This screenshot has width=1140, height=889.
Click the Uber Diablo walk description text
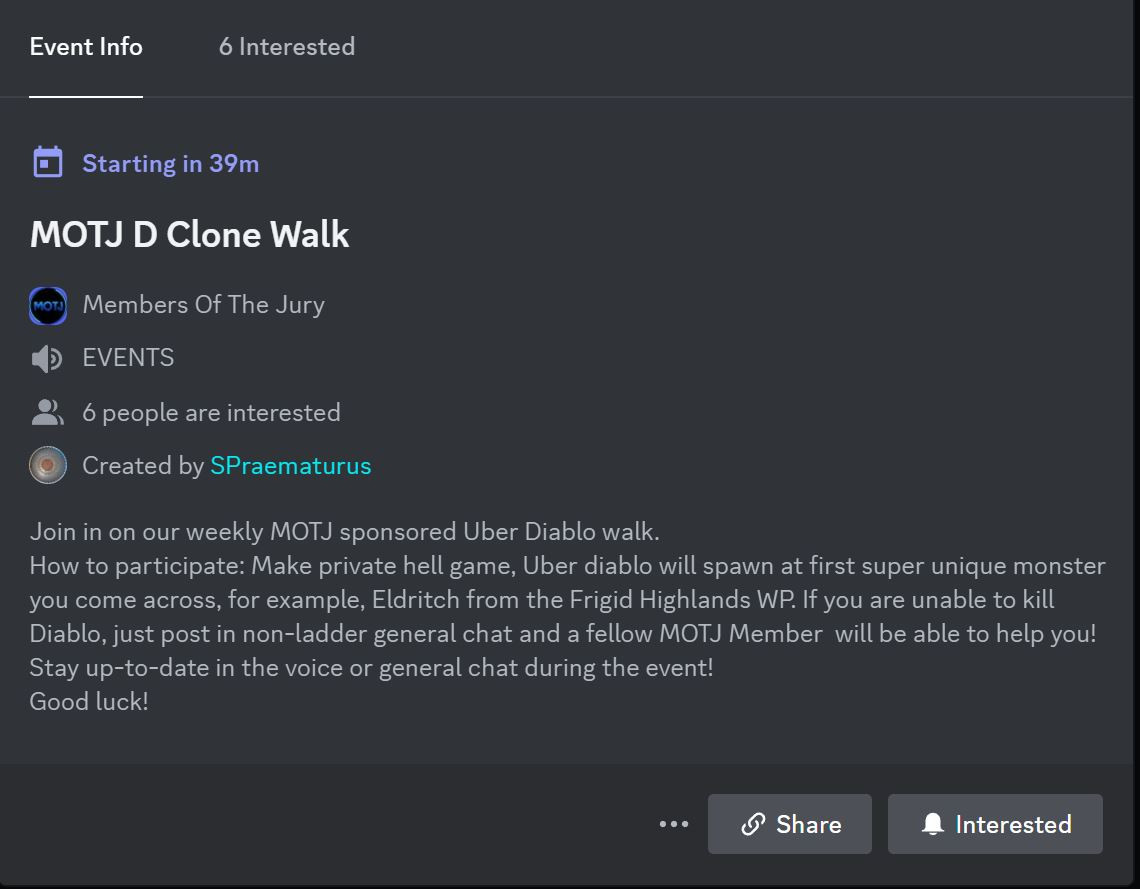[343, 531]
